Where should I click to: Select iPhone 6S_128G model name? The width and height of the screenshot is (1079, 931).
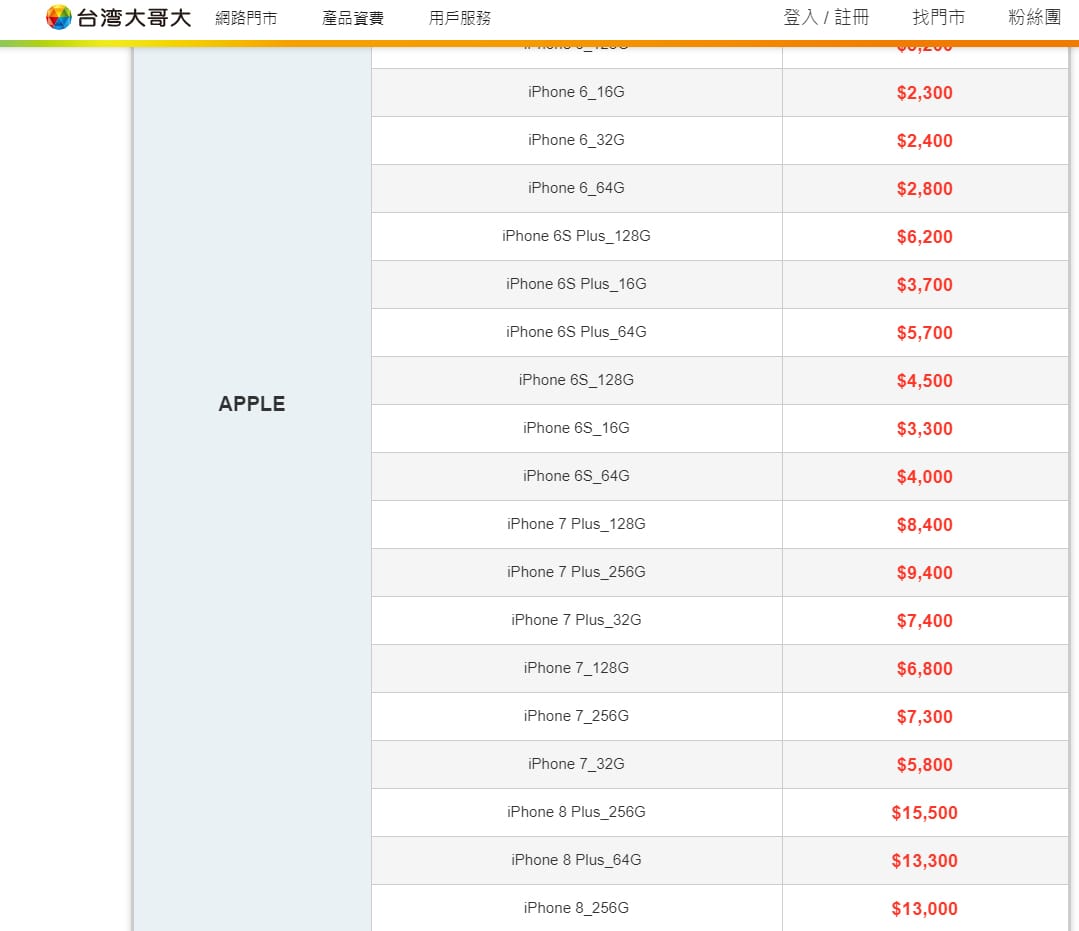coord(576,380)
